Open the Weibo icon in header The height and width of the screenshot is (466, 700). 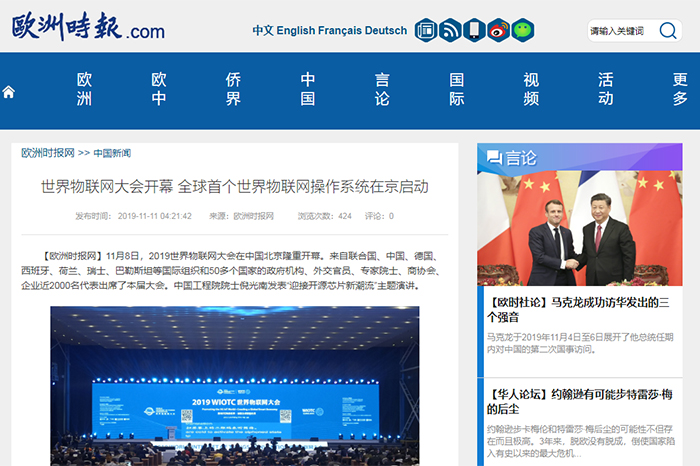point(498,30)
